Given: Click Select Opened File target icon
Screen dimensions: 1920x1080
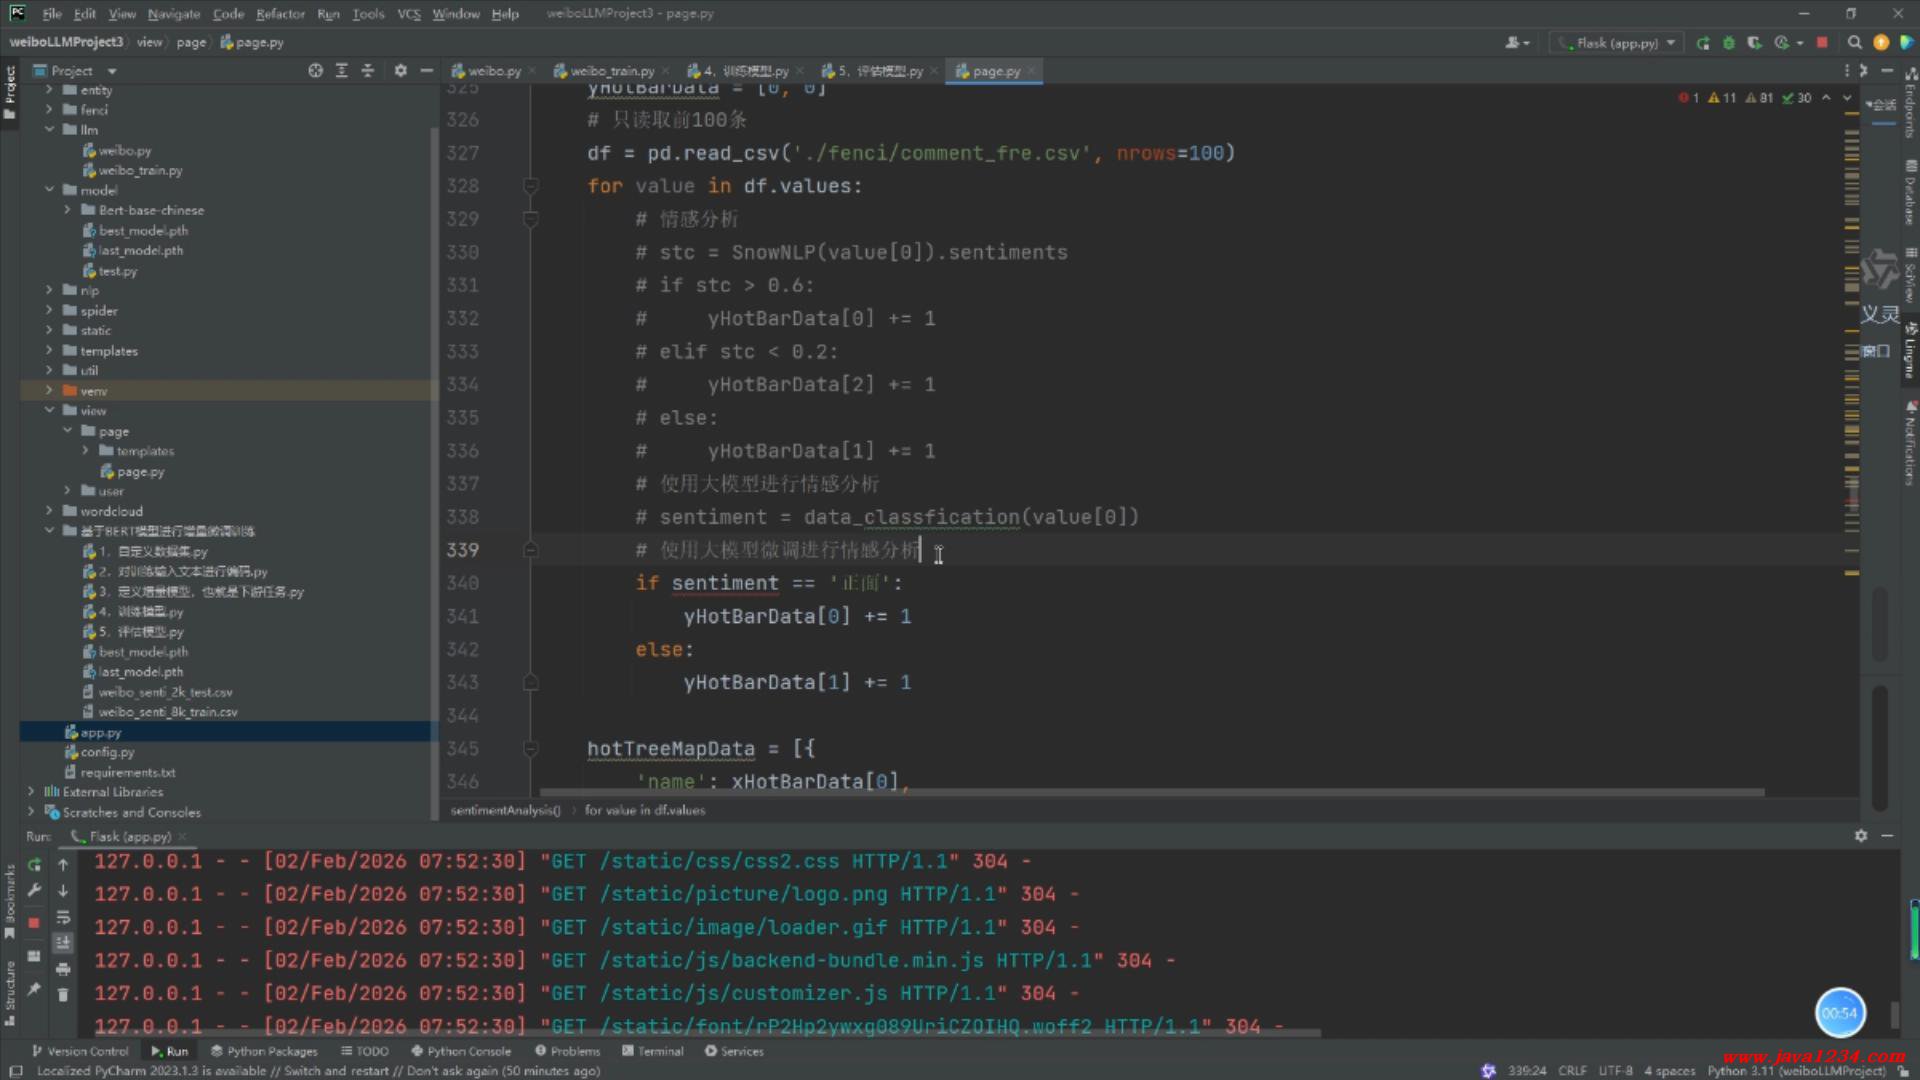Looking at the screenshot, I should (315, 71).
